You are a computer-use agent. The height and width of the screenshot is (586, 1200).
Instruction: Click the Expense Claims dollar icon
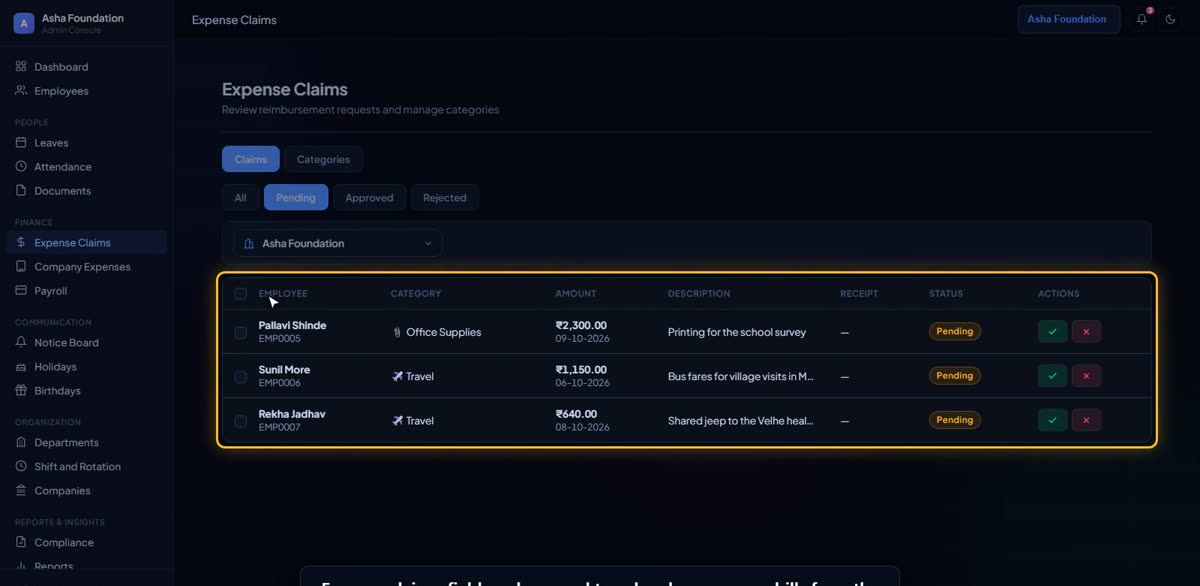(x=21, y=243)
